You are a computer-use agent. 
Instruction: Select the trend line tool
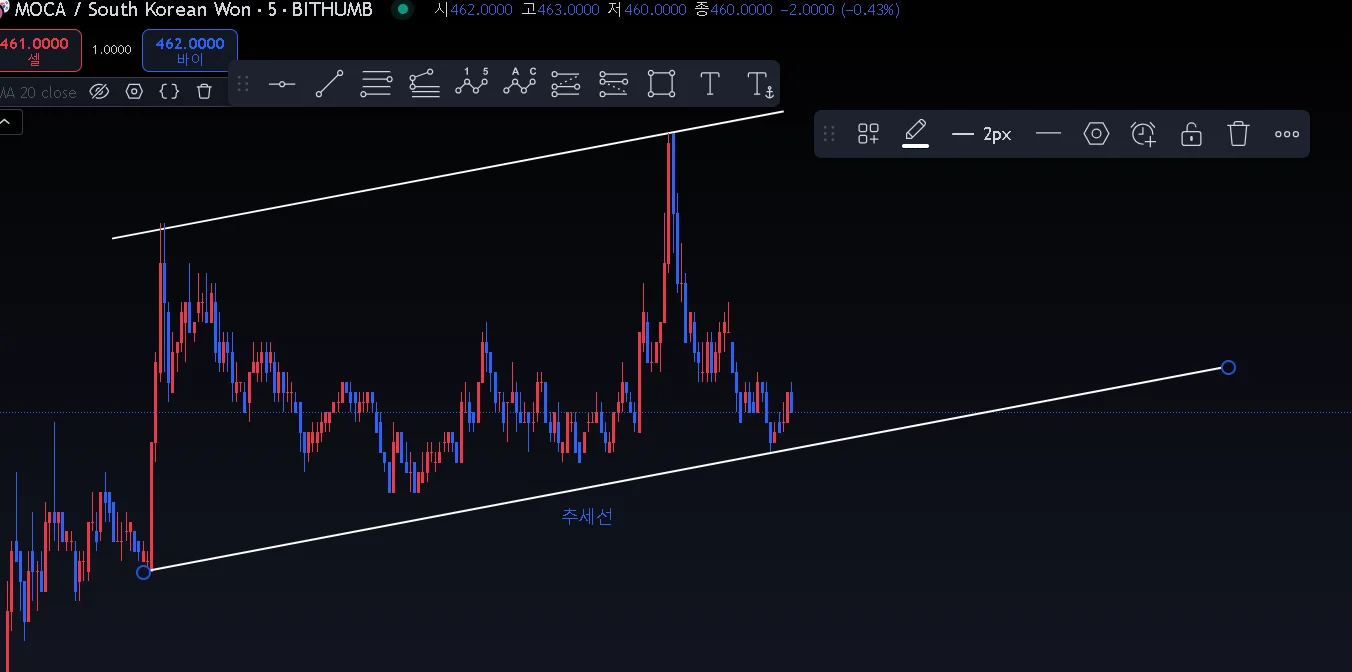329,84
